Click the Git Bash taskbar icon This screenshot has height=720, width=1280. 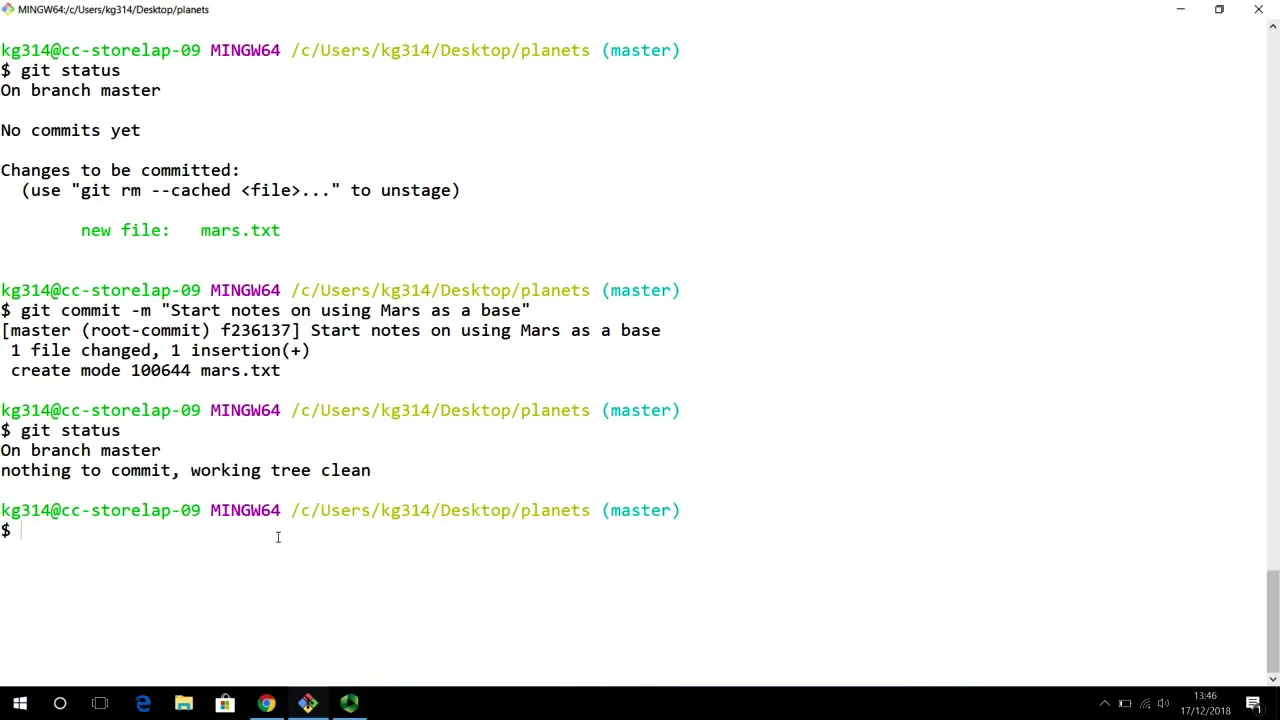click(x=307, y=704)
